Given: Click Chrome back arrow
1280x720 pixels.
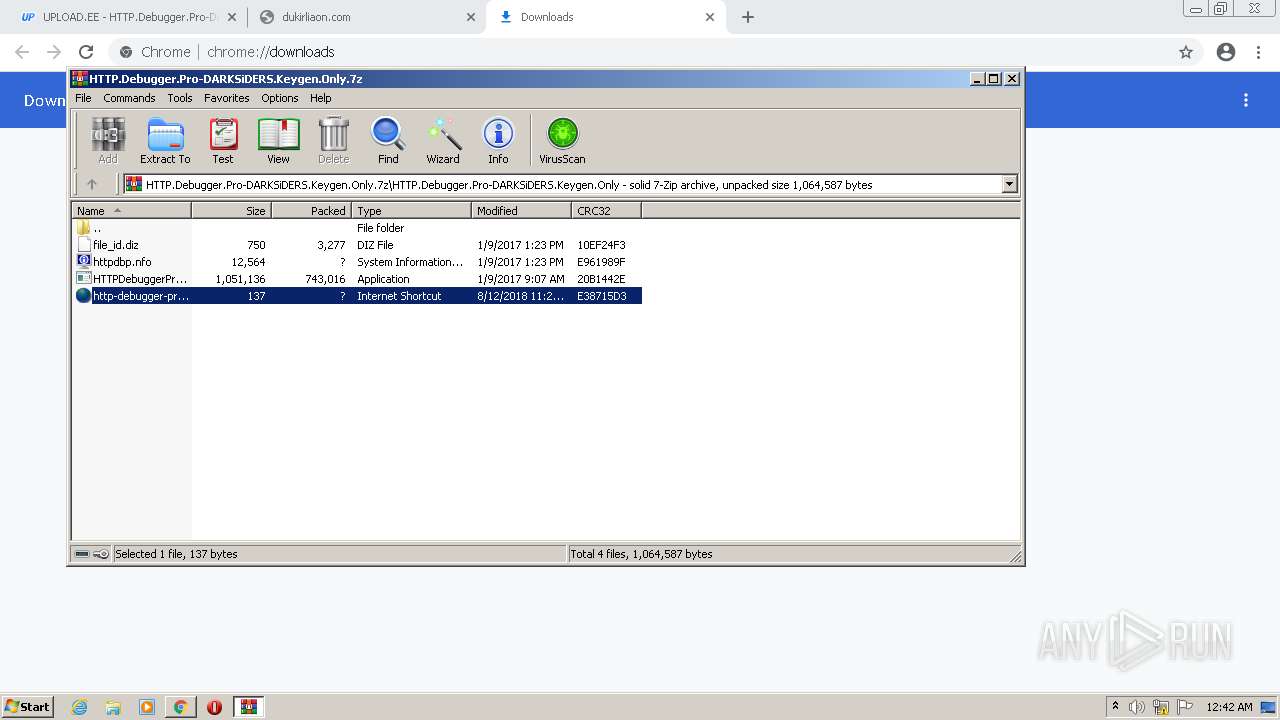Looking at the screenshot, I should [22, 52].
